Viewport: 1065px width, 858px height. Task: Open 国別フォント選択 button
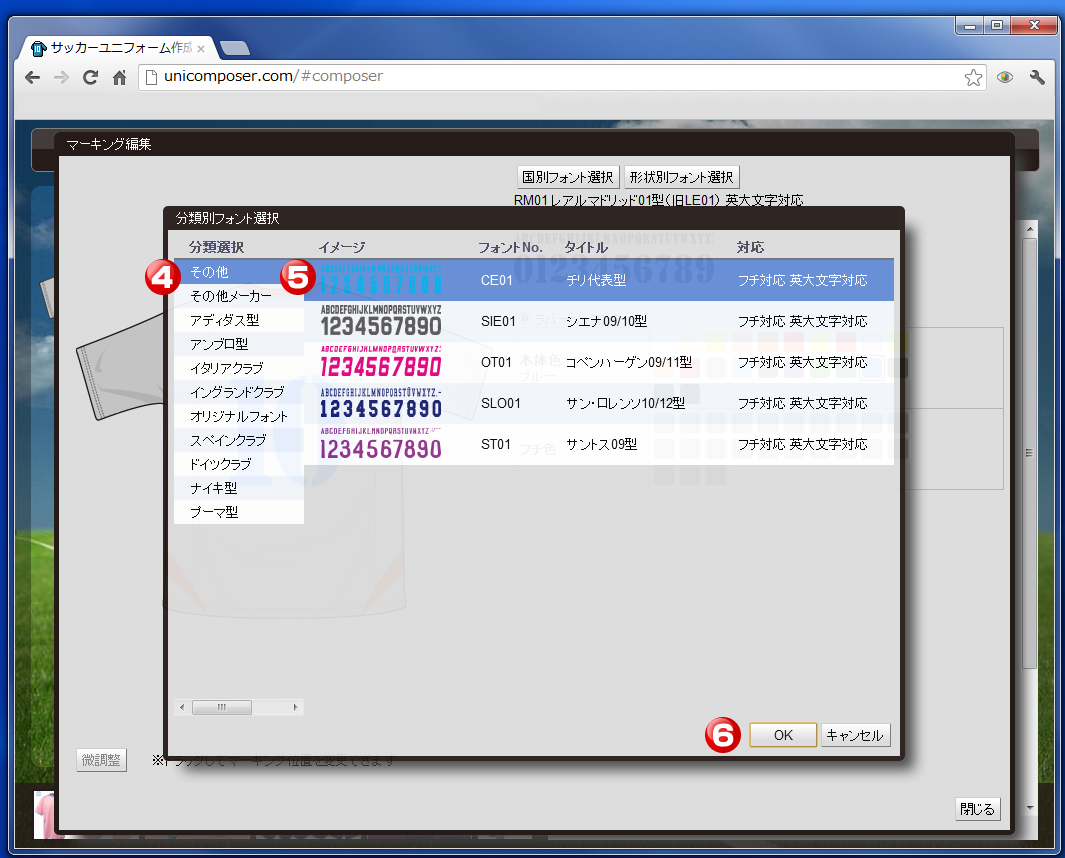coord(568,177)
